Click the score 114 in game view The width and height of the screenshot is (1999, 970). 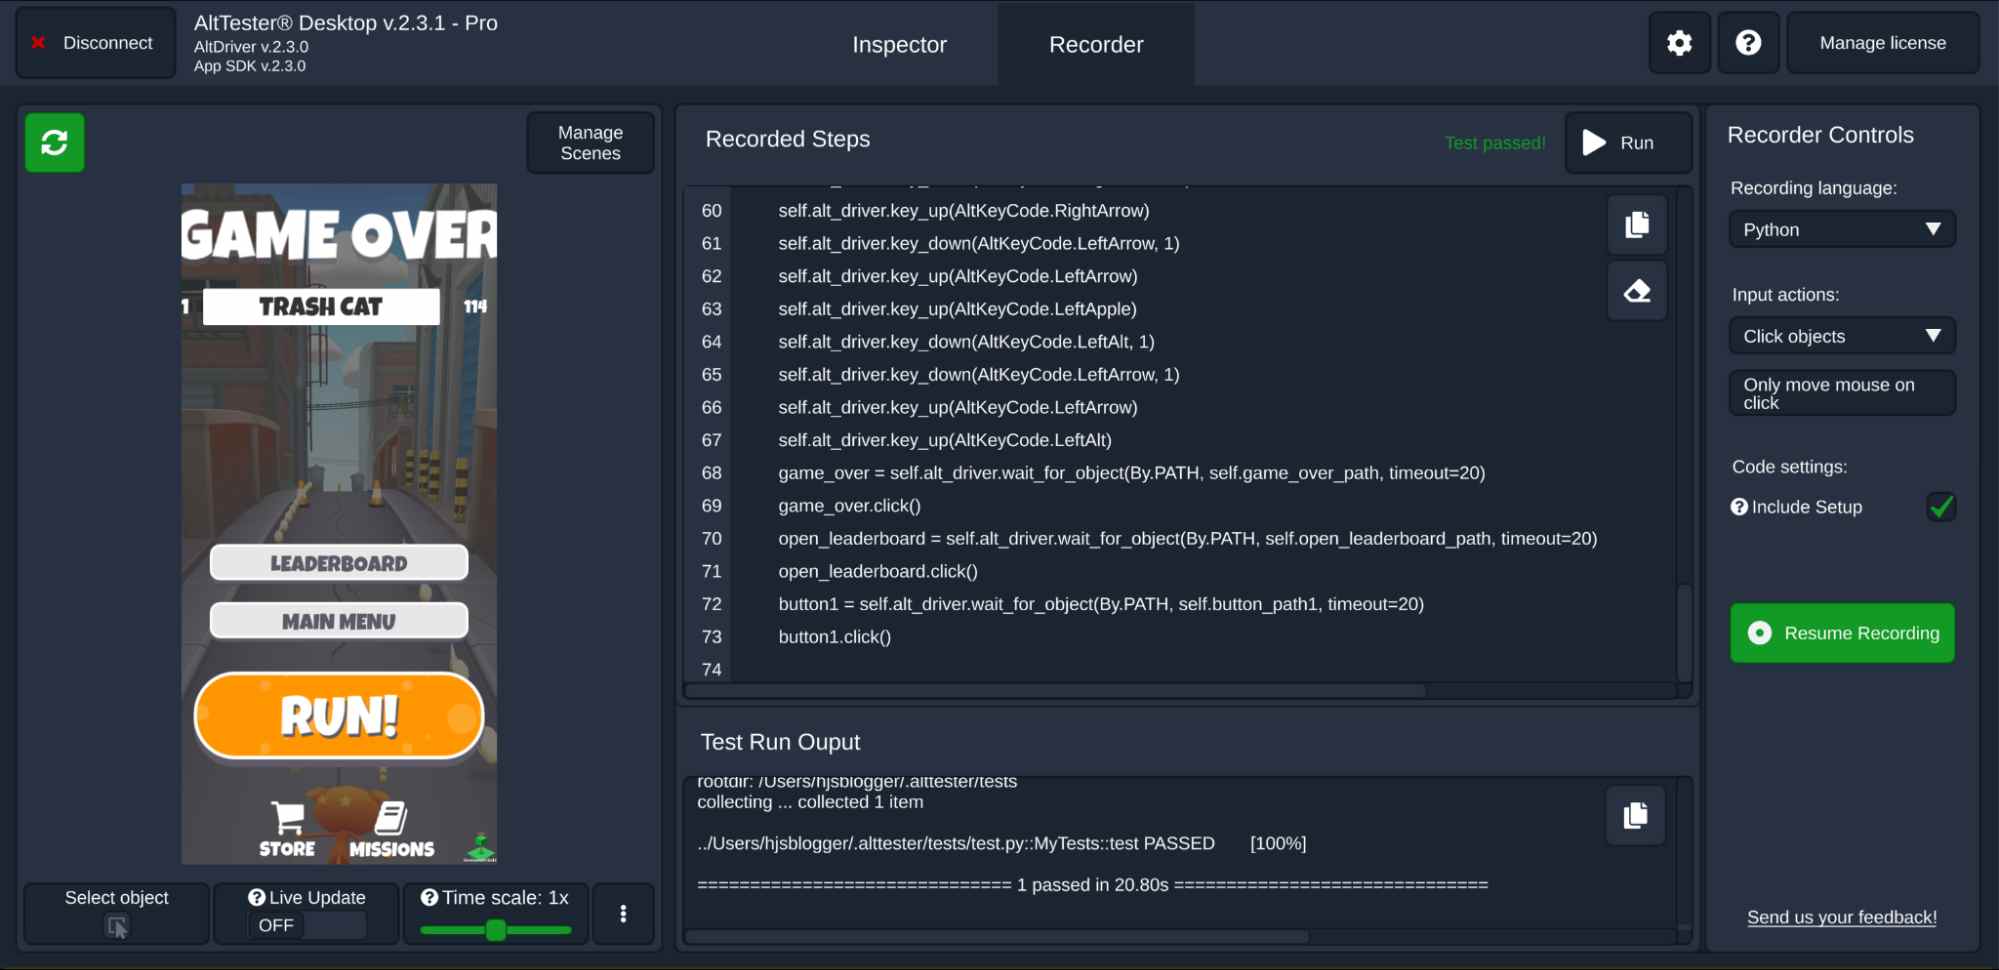(x=475, y=307)
